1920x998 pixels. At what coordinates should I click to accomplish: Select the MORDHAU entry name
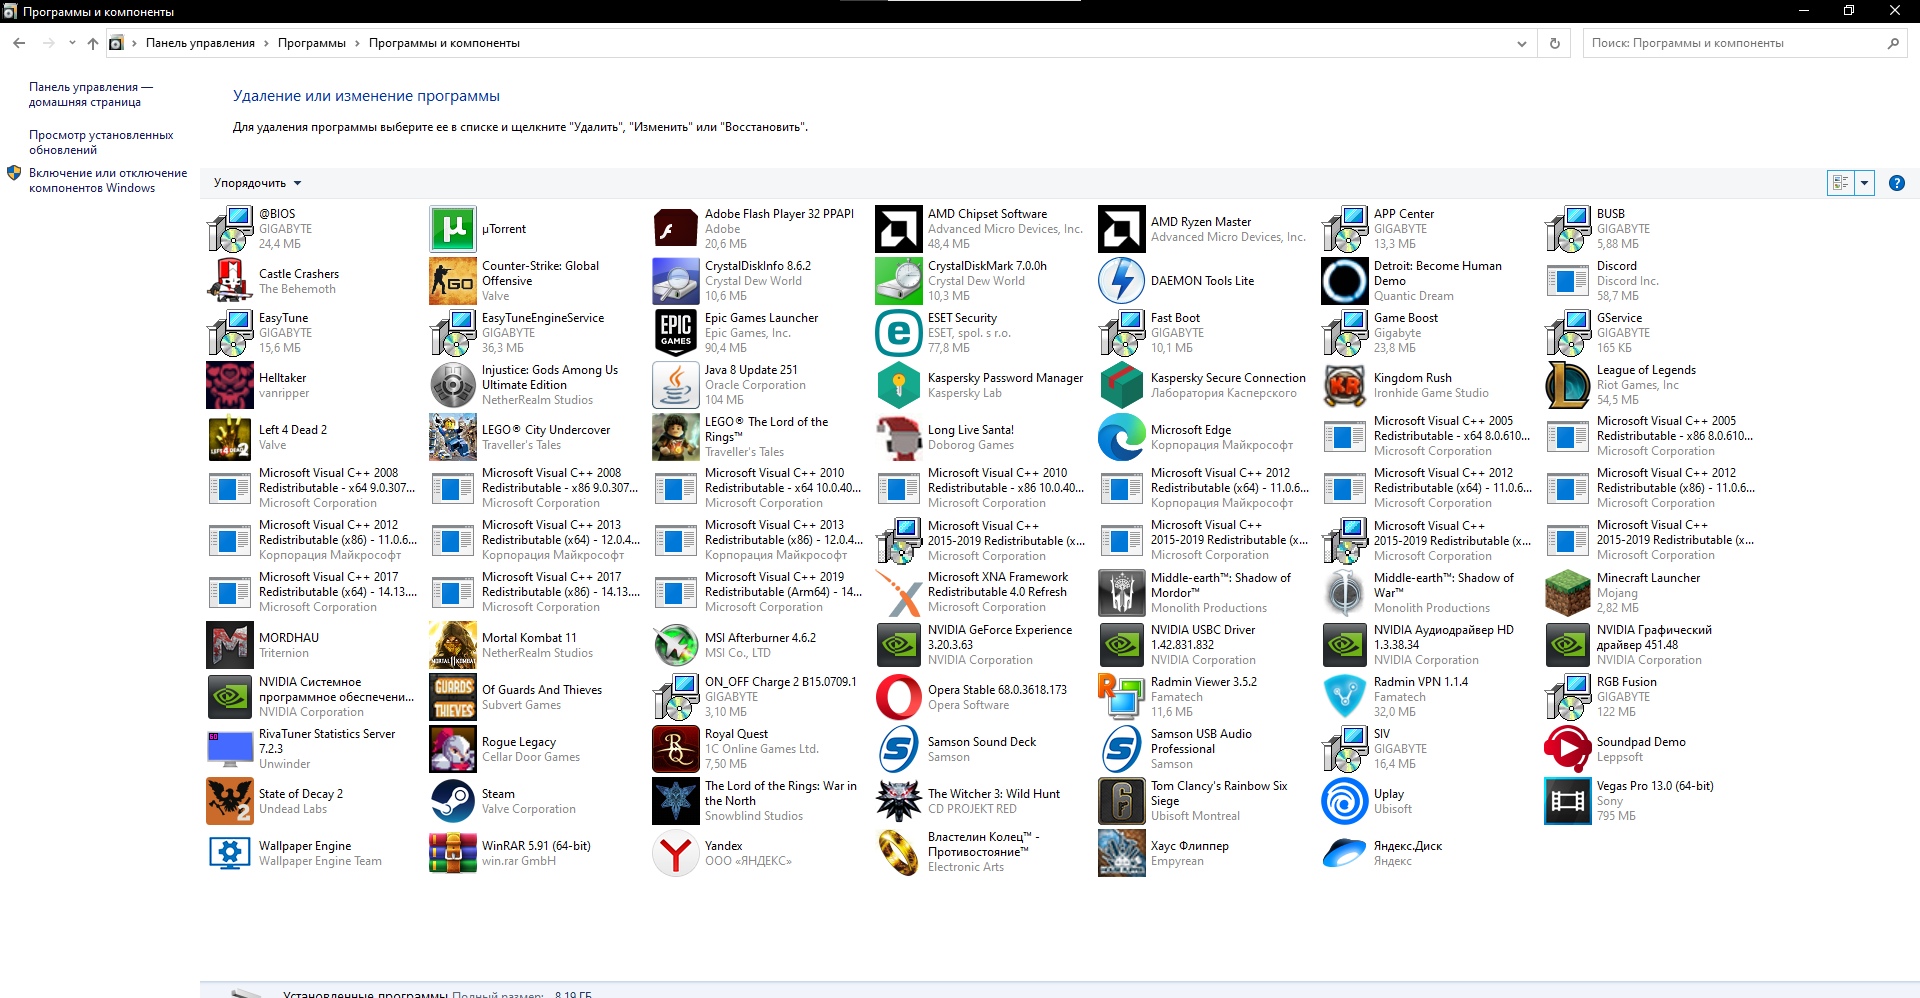point(289,638)
